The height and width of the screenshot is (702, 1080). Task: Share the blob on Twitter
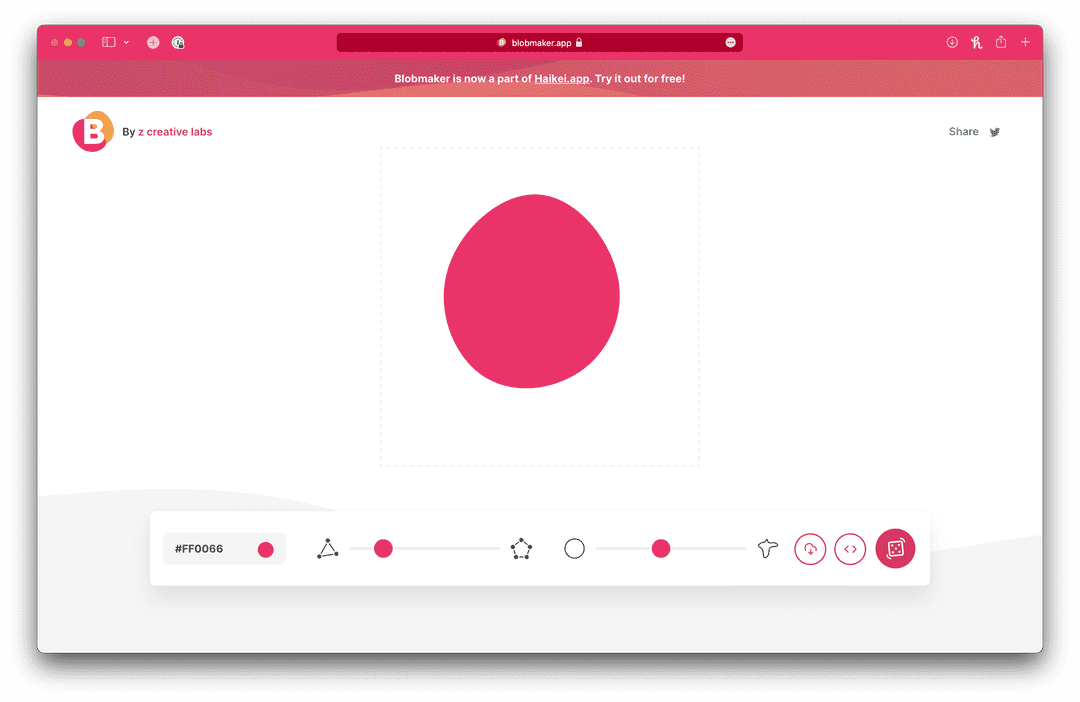point(994,131)
